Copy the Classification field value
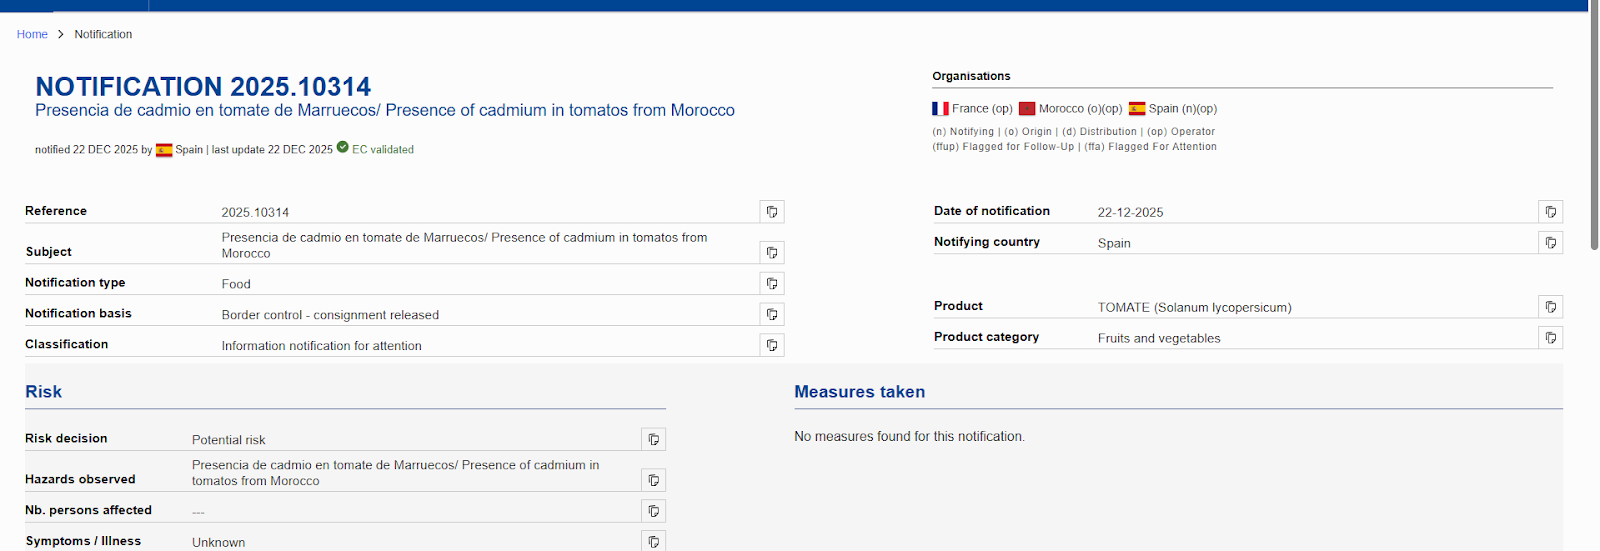The image size is (1600, 551). 772,346
